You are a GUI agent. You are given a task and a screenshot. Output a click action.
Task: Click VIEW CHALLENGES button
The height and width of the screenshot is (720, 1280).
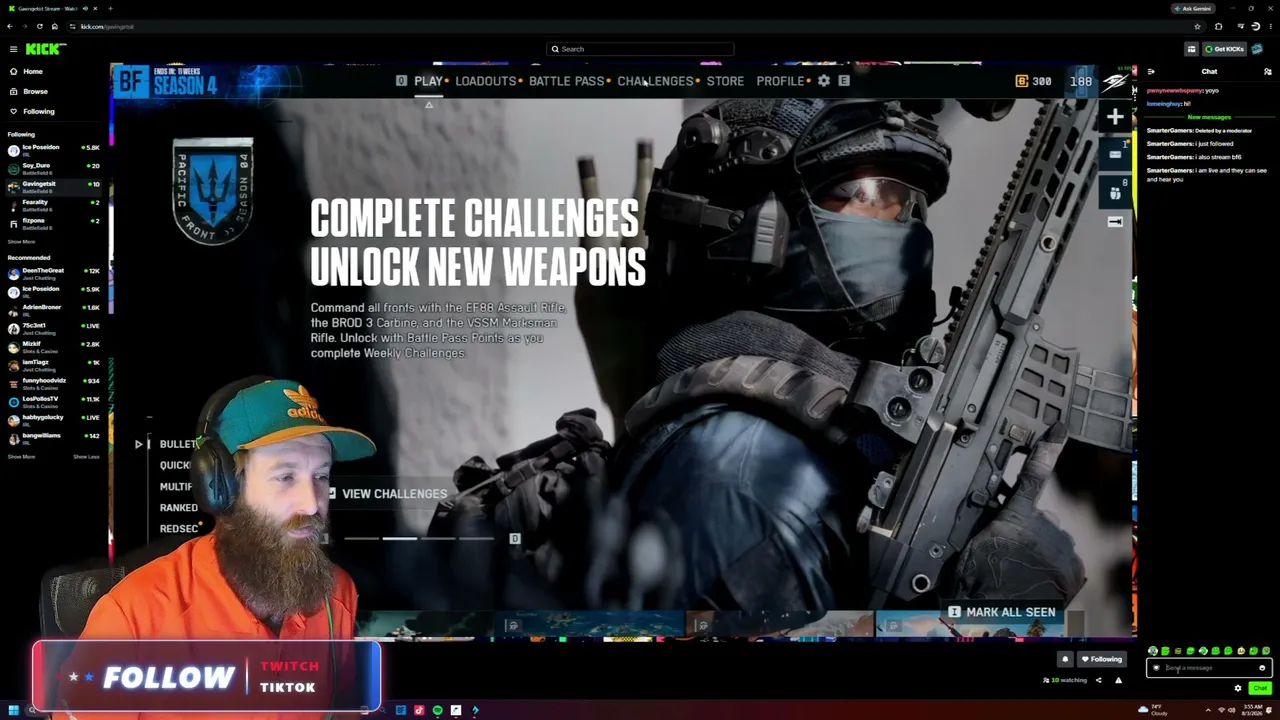point(394,494)
